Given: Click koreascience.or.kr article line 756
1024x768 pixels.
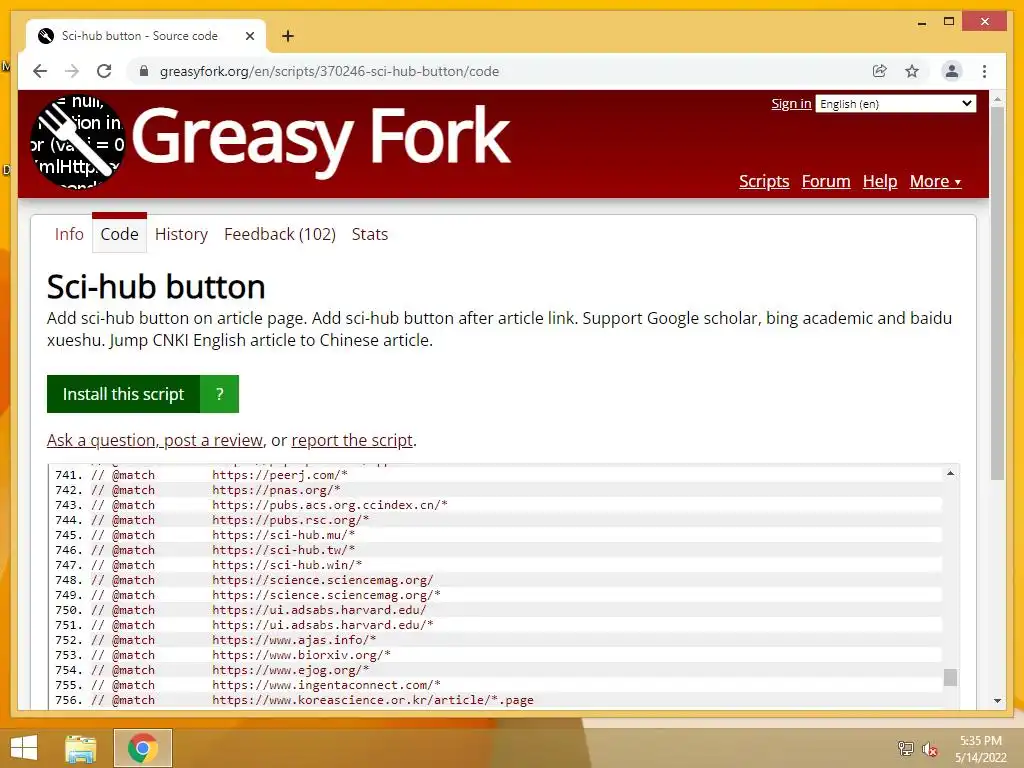Looking at the screenshot, I should [373, 700].
